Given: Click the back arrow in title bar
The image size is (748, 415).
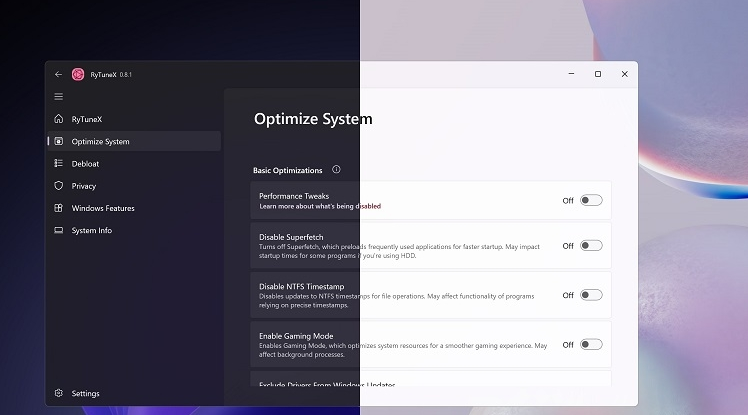Looking at the screenshot, I should click(x=58, y=74).
